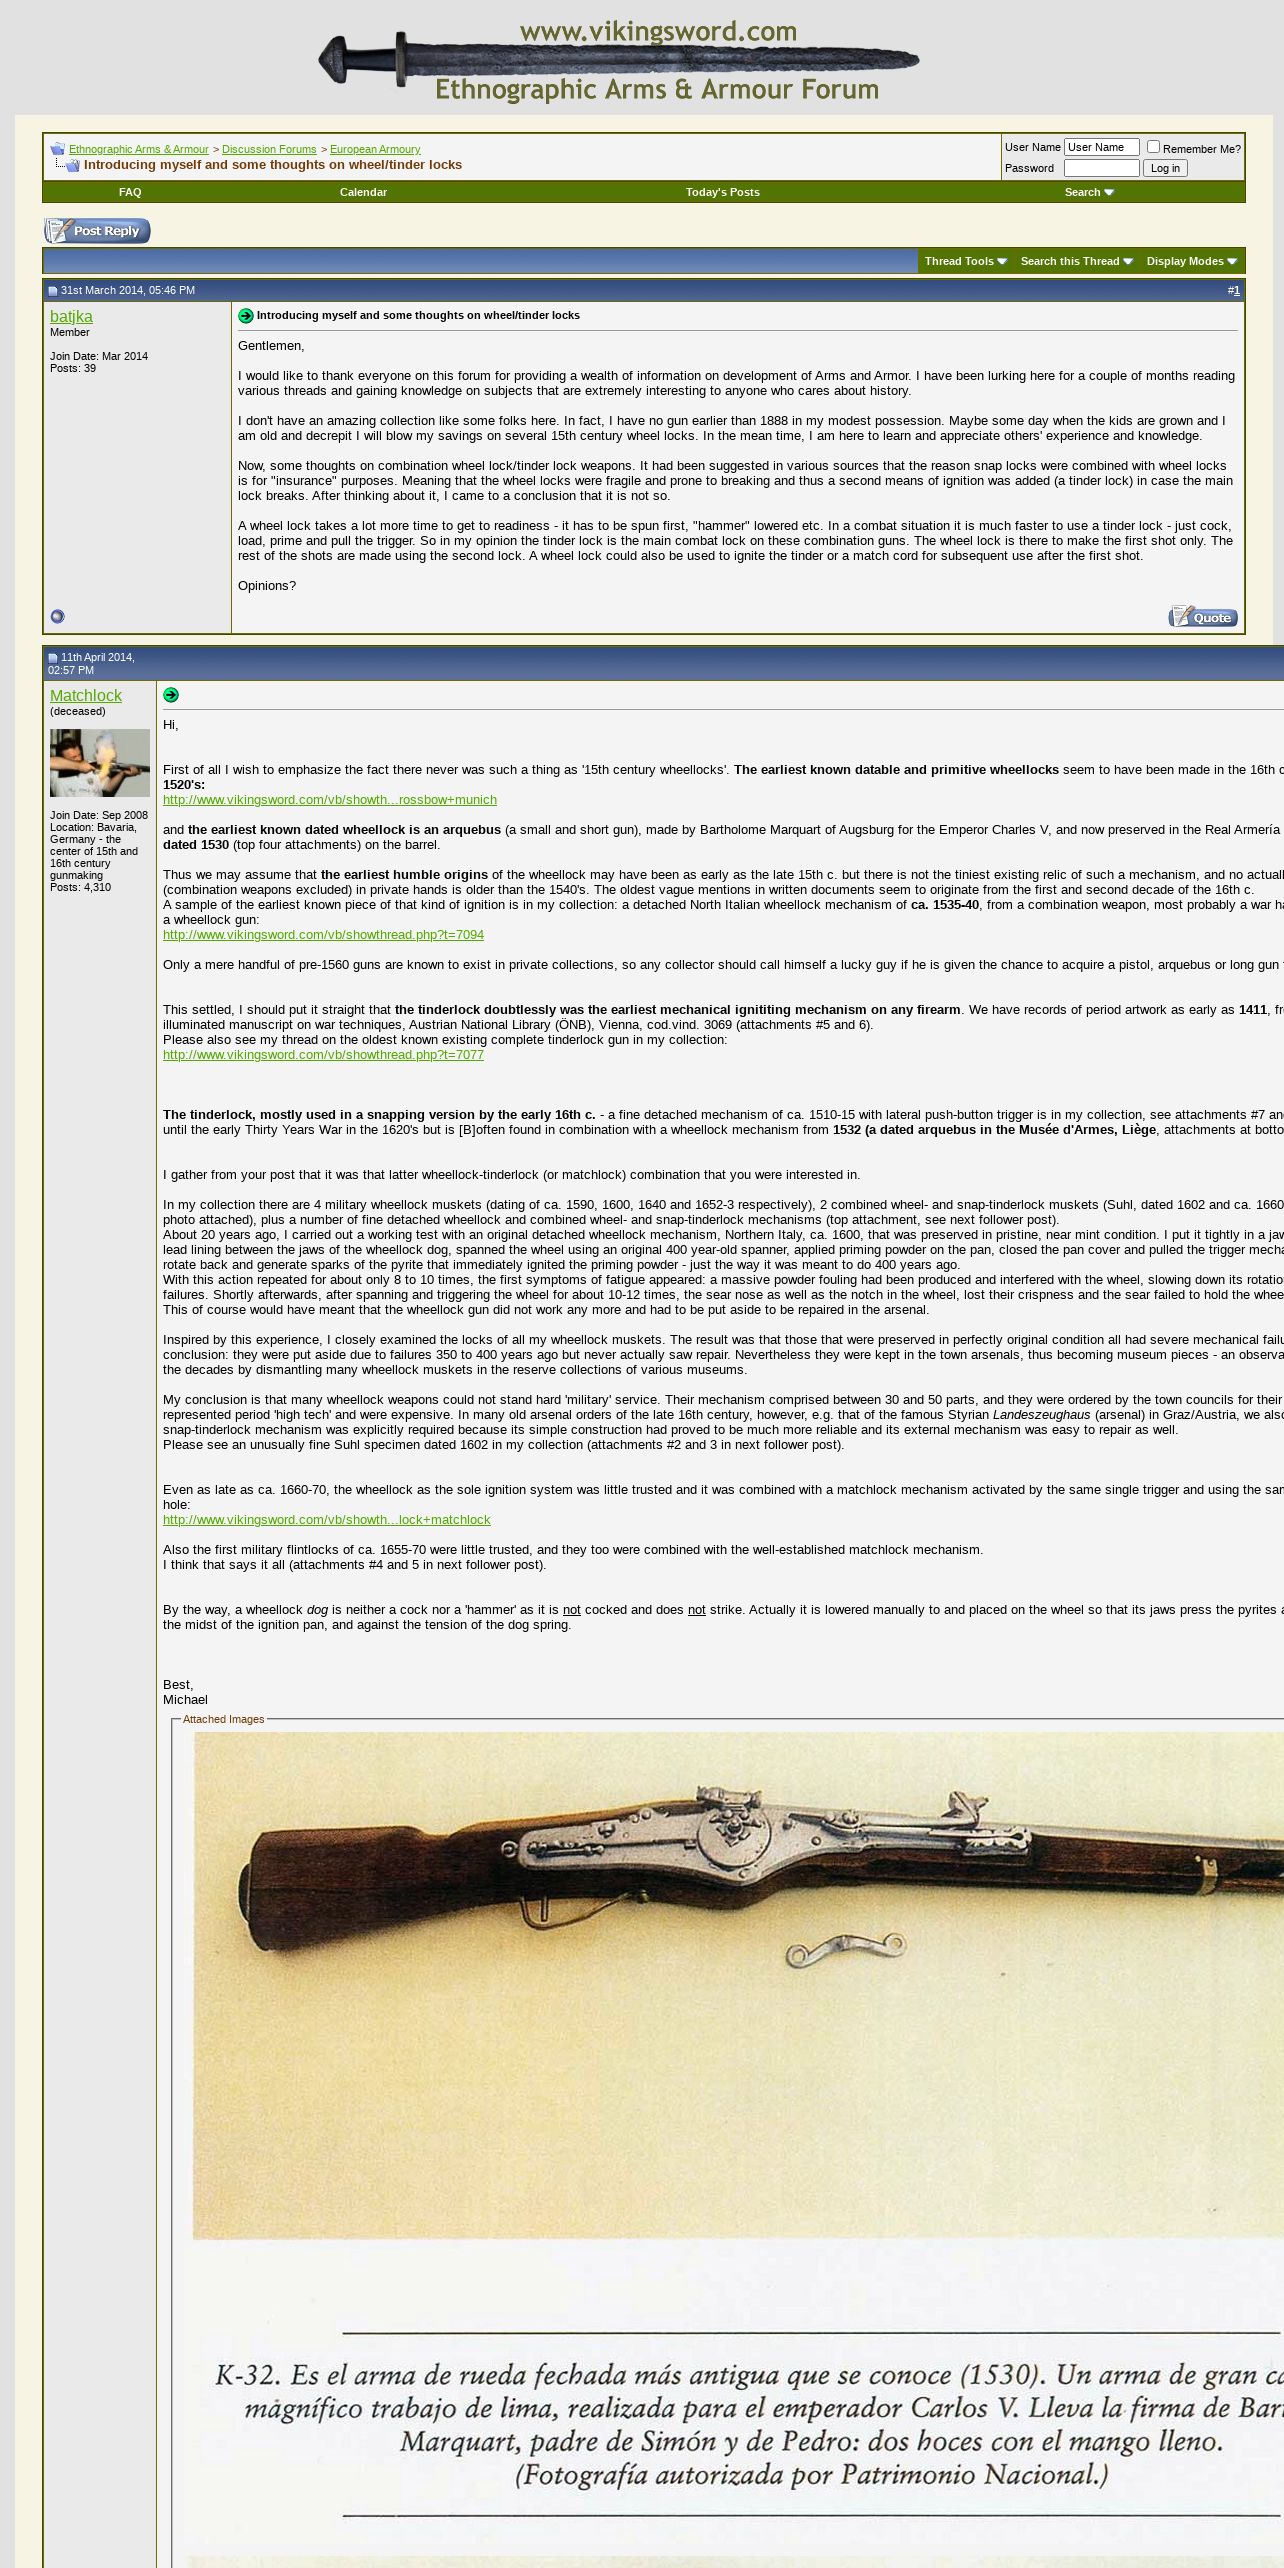Open Matchlock's user profile link
The height and width of the screenshot is (2568, 1284).
point(86,696)
